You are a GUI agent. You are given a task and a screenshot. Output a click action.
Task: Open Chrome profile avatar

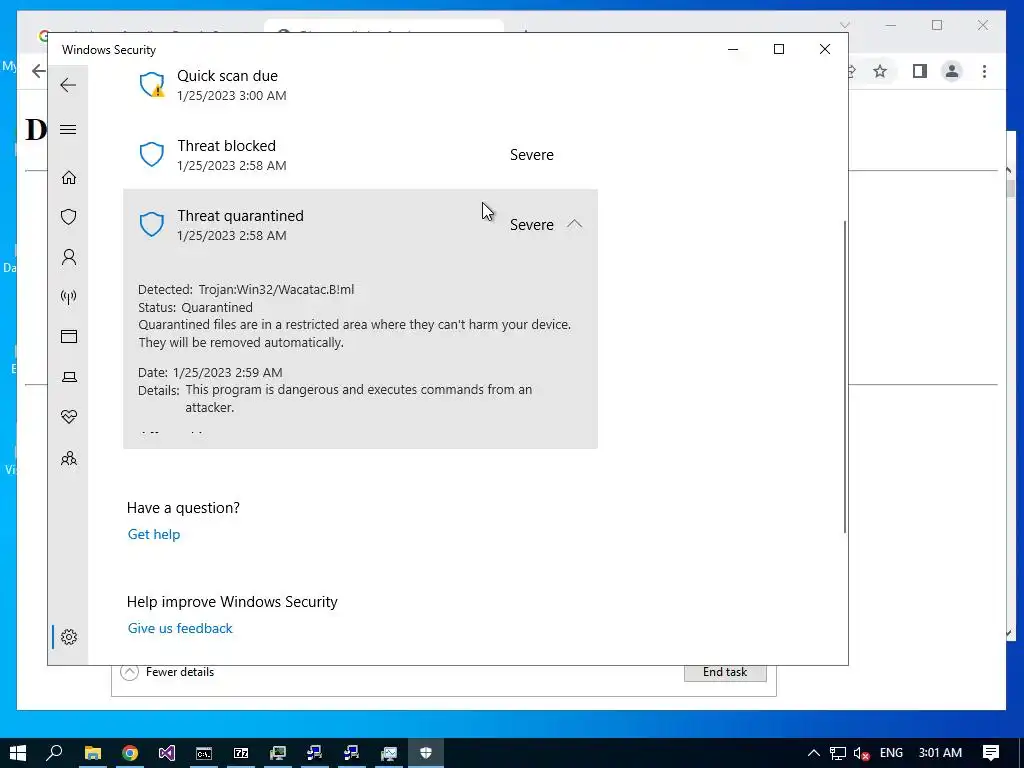[952, 71]
